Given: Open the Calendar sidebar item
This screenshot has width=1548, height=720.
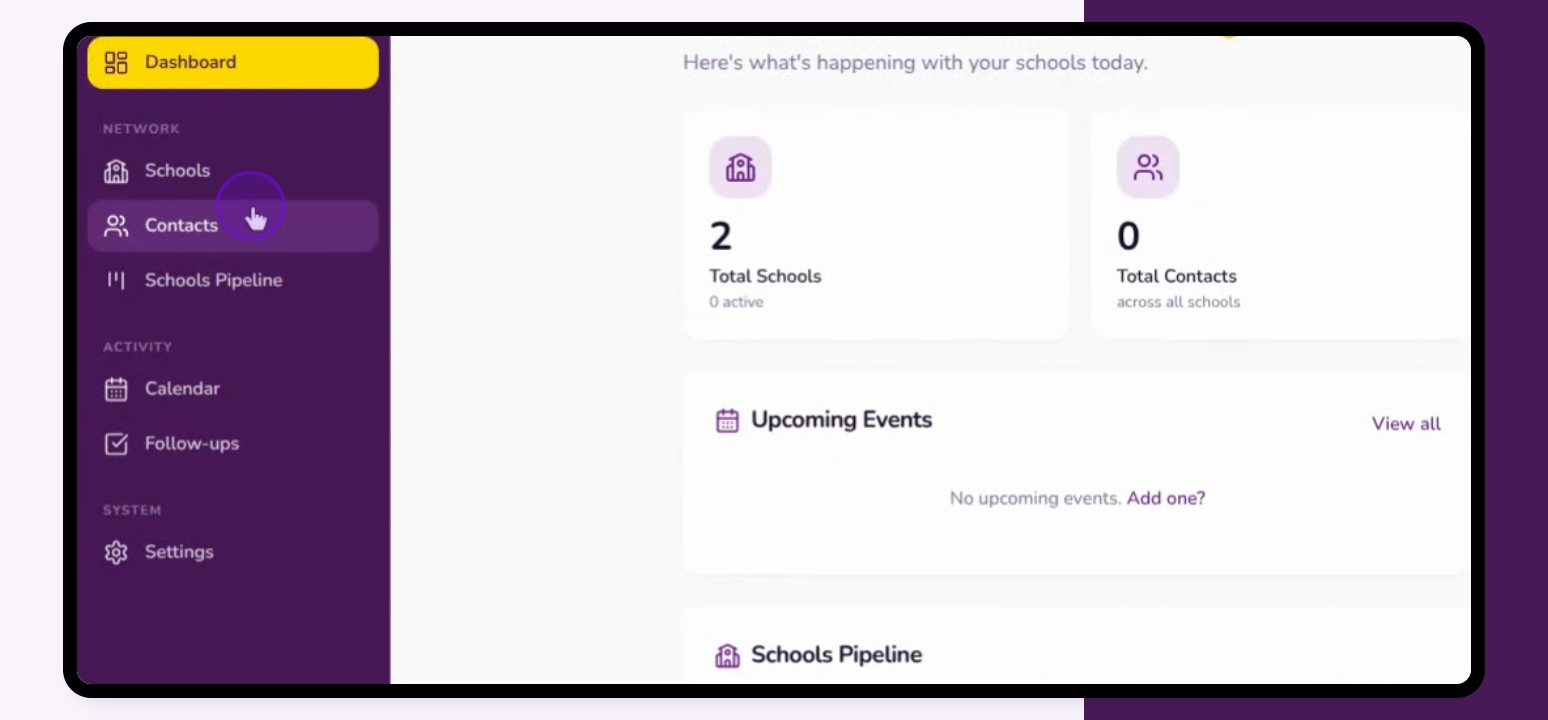Looking at the screenshot, I should (182, 389).
